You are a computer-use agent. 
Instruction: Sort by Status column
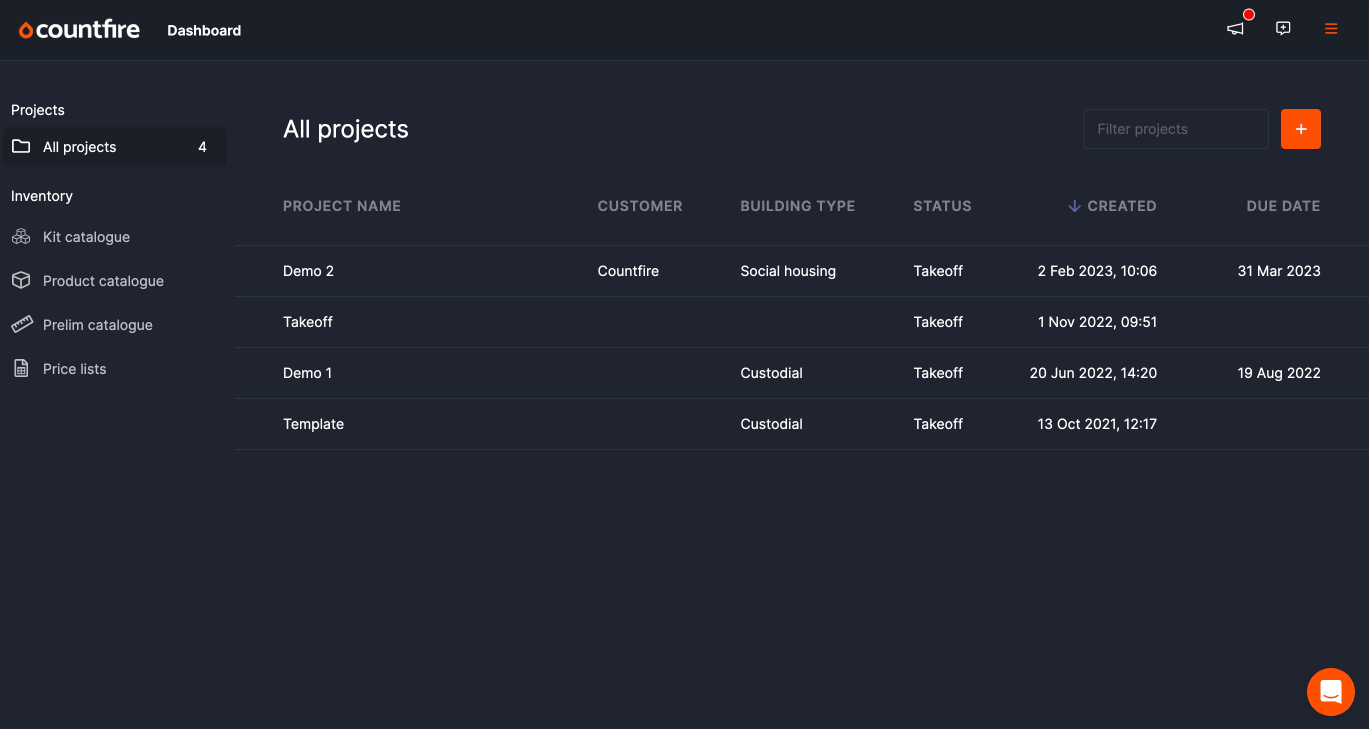coord(942,206)
